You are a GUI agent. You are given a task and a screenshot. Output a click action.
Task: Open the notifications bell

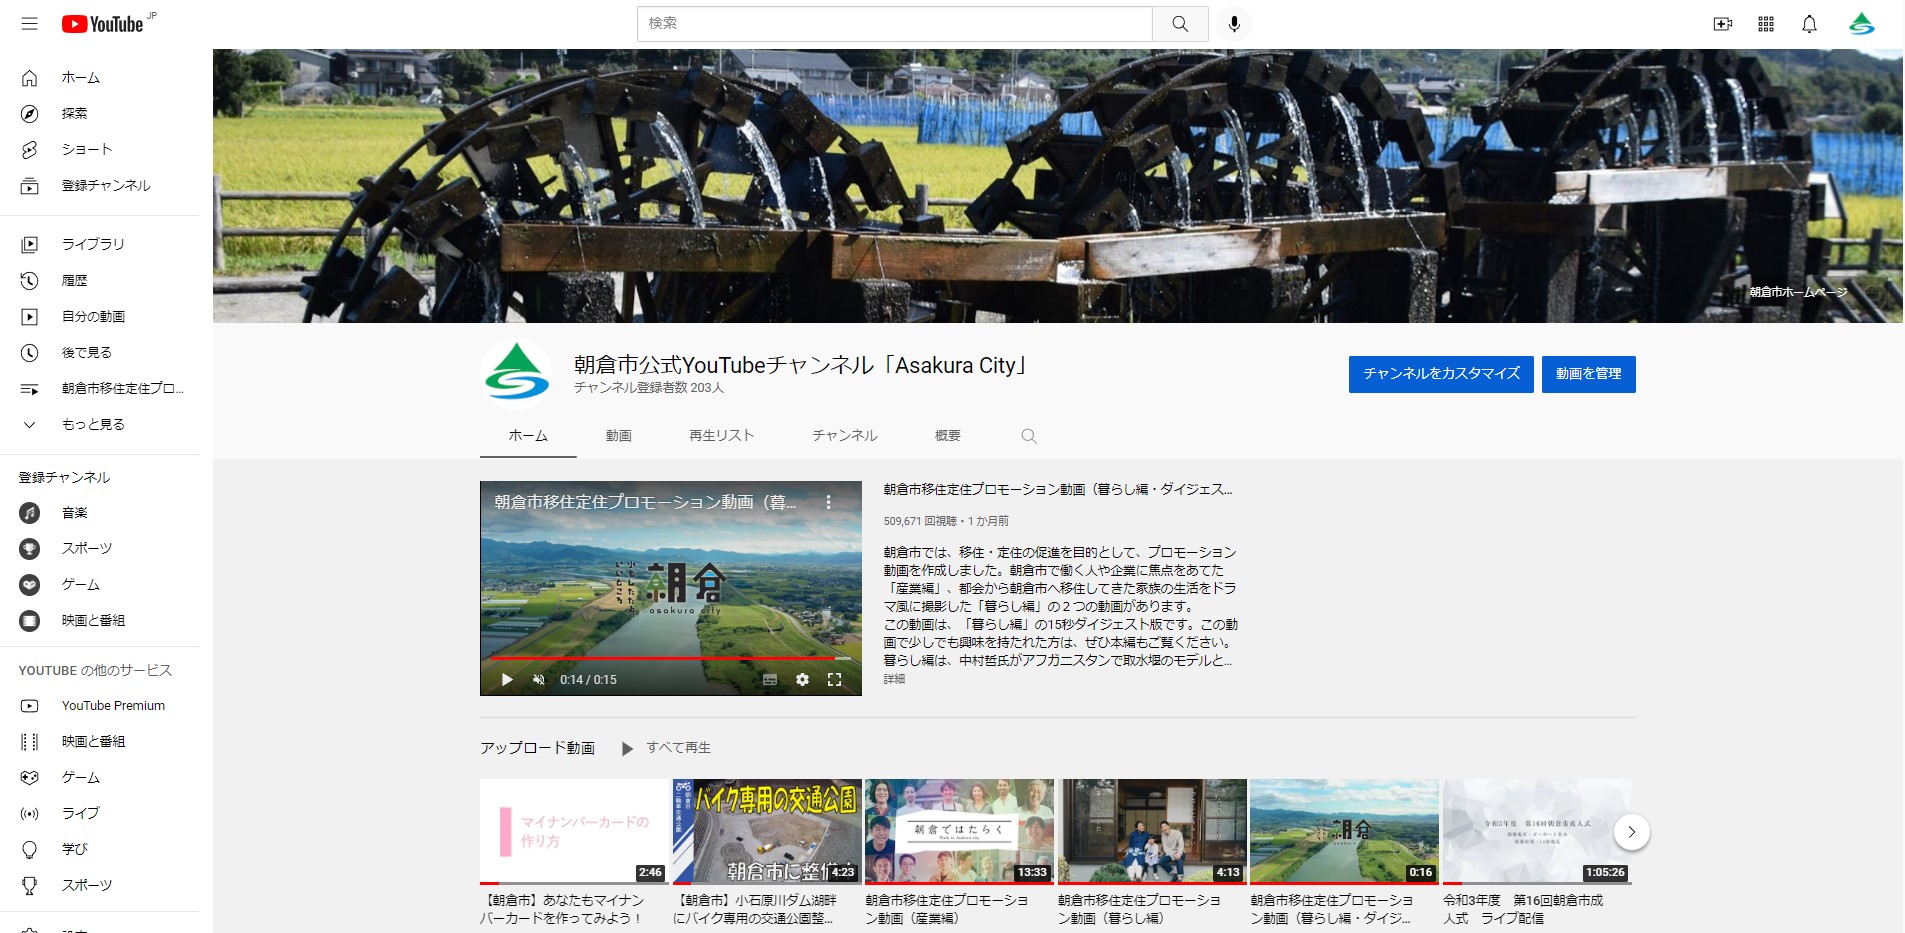pyautogui.click(x=1808, y=24)
